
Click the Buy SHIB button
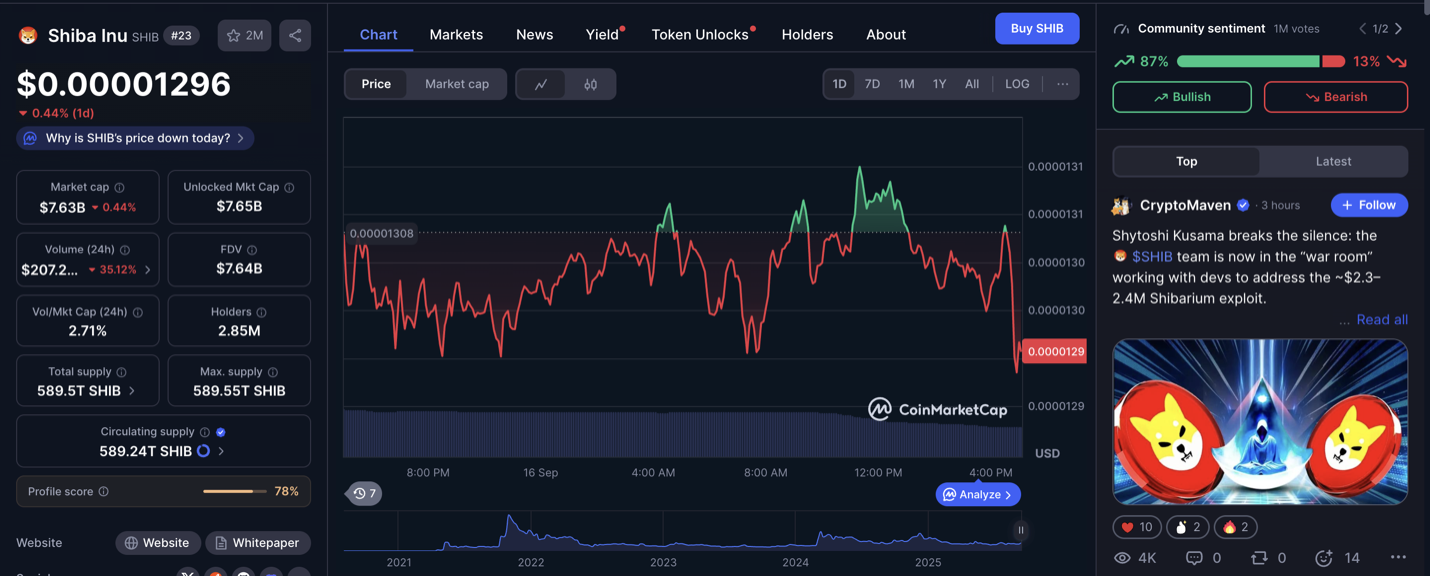click(1036, 29)
